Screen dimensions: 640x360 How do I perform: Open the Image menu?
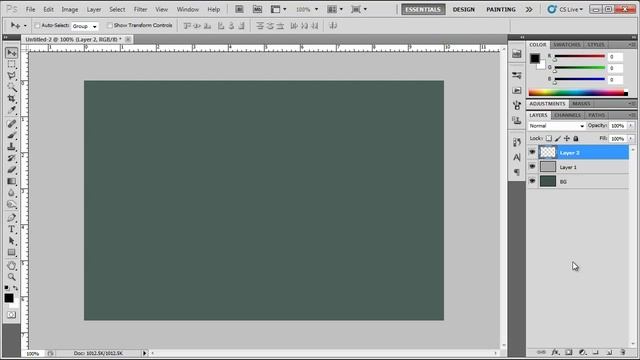coord(70,9)
